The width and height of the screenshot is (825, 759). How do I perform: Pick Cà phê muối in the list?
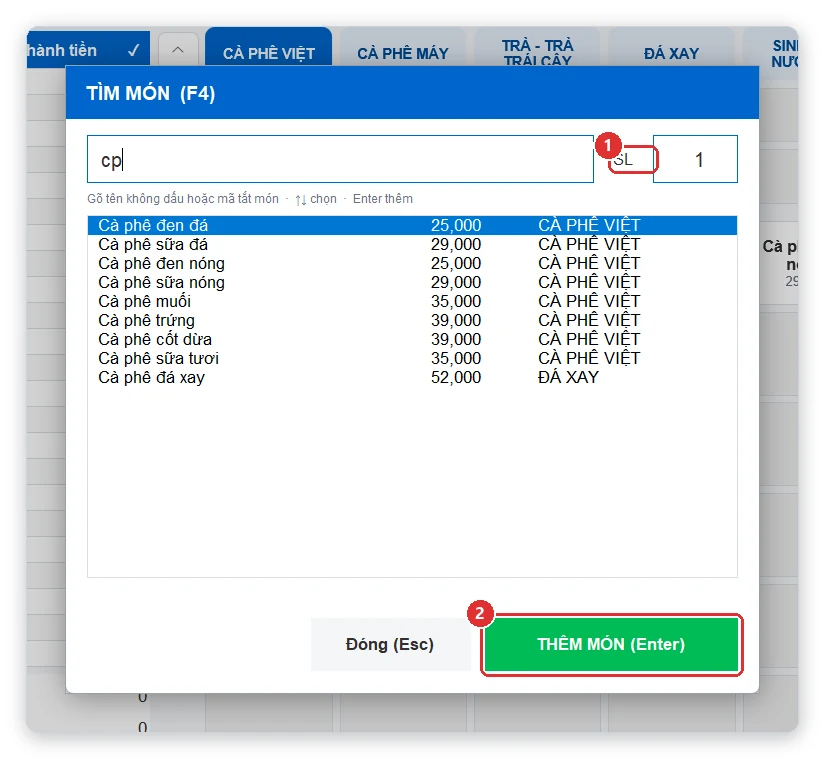412,301
